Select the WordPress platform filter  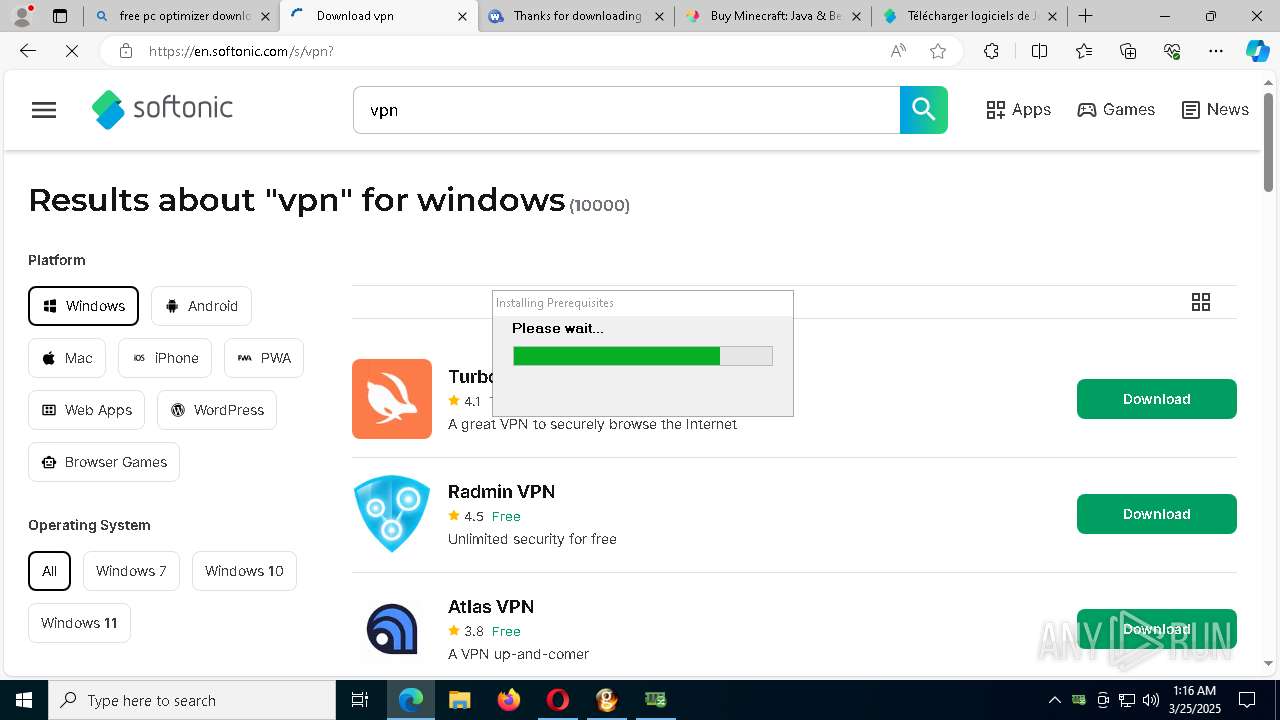pyautogui.click(x=217, y=410)
